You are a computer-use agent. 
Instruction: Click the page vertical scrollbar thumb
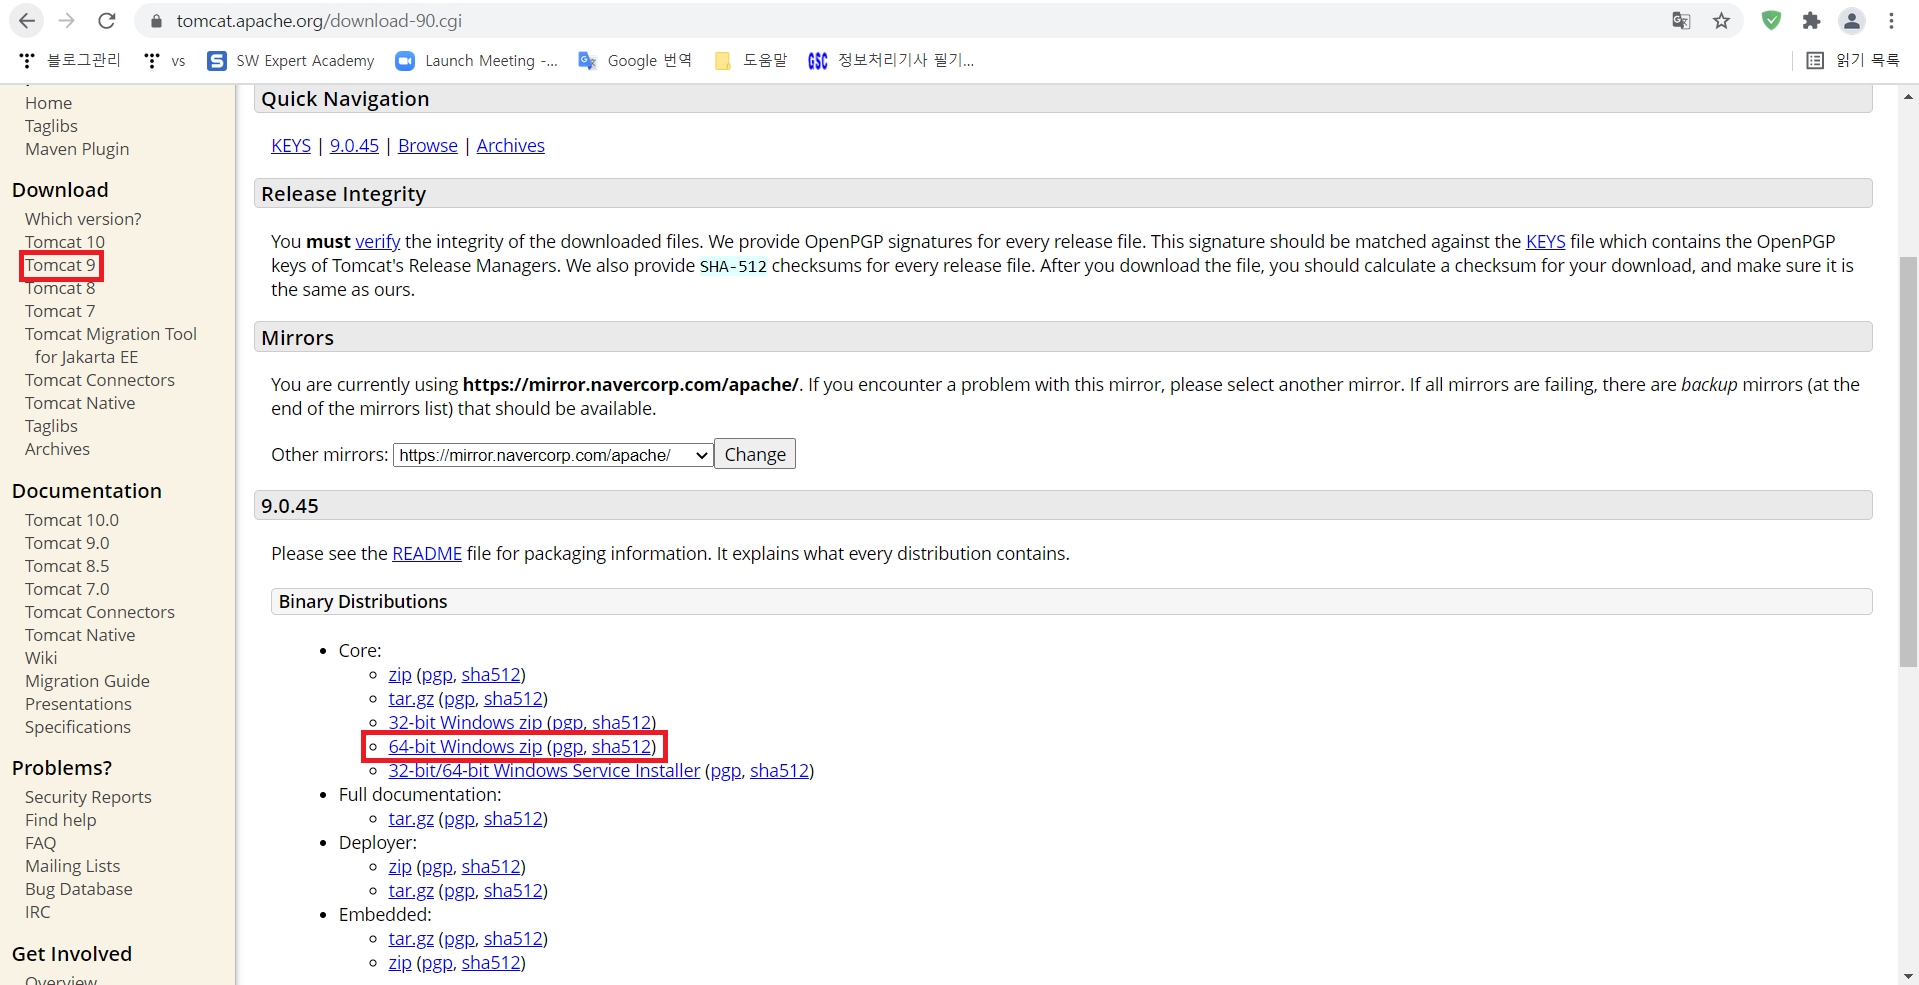click(x=1908, y=461)
